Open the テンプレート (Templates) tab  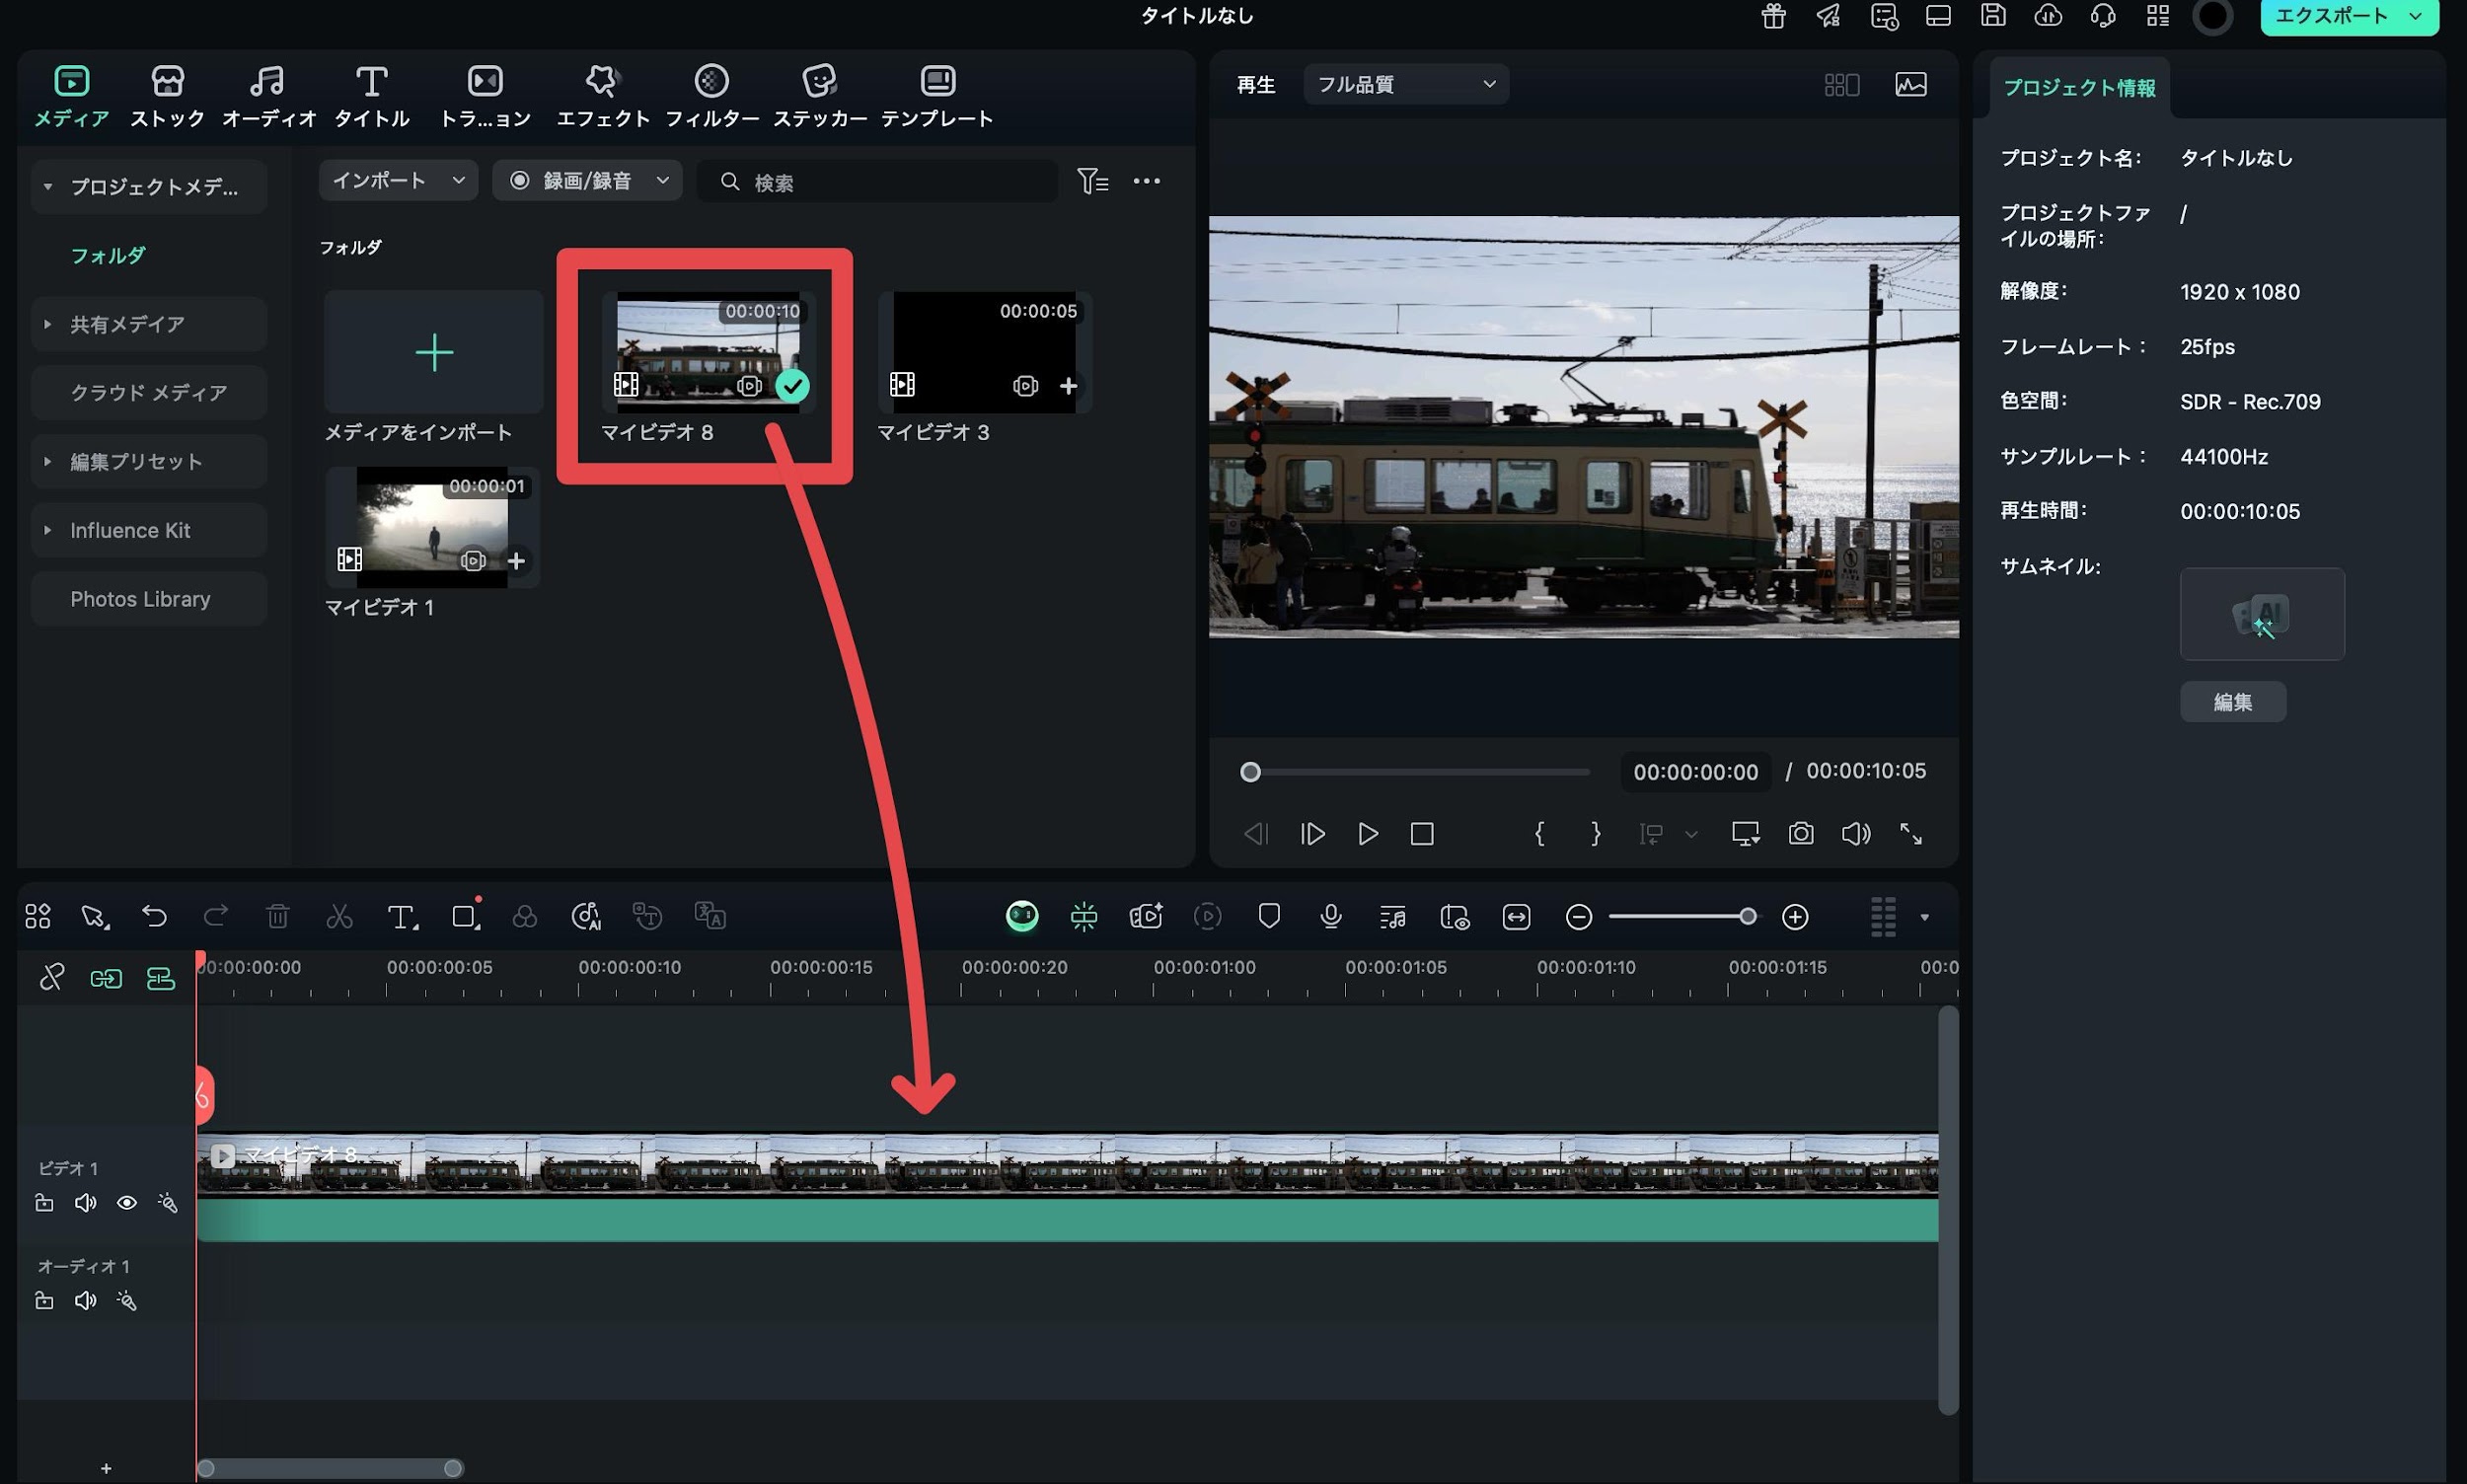(x=937, y=96)
